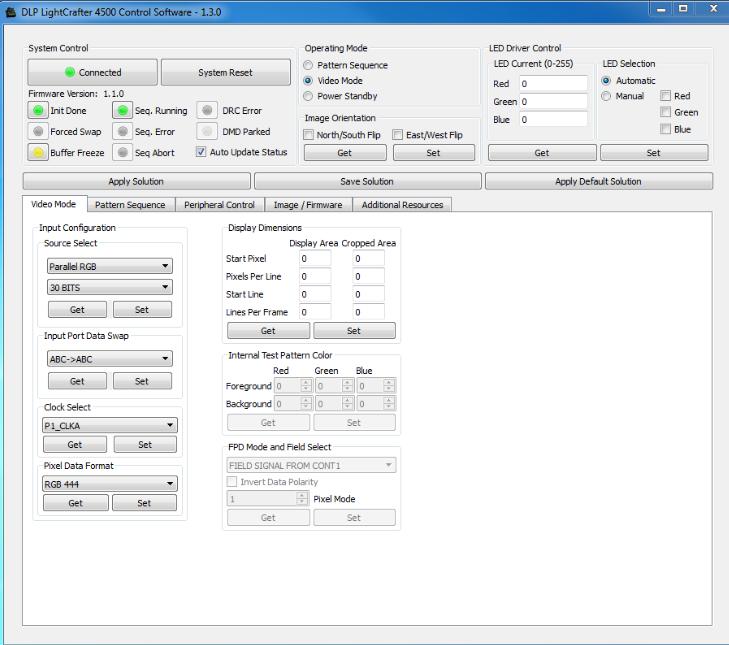Click the Seq. Running green indicator
Image resolution: width=729 pixels, height=645 pixels.
coord(123,111)
